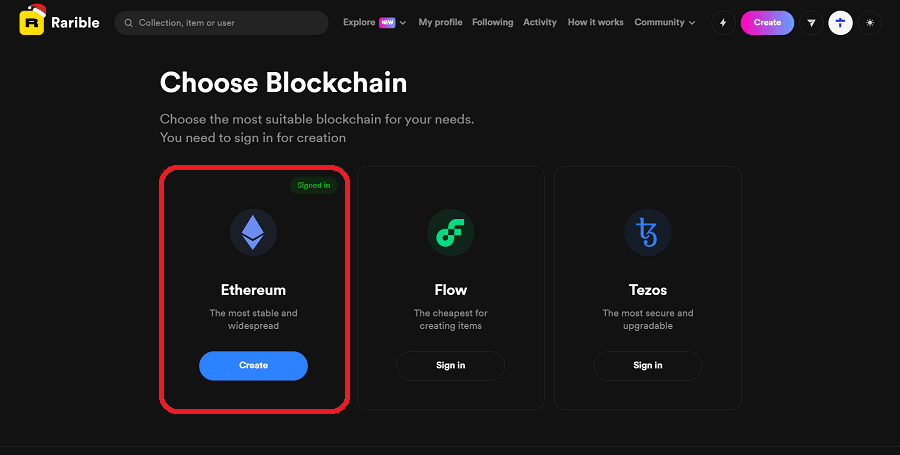
Task: Click the blue Ethereum Create button
Action: (253, 366)
